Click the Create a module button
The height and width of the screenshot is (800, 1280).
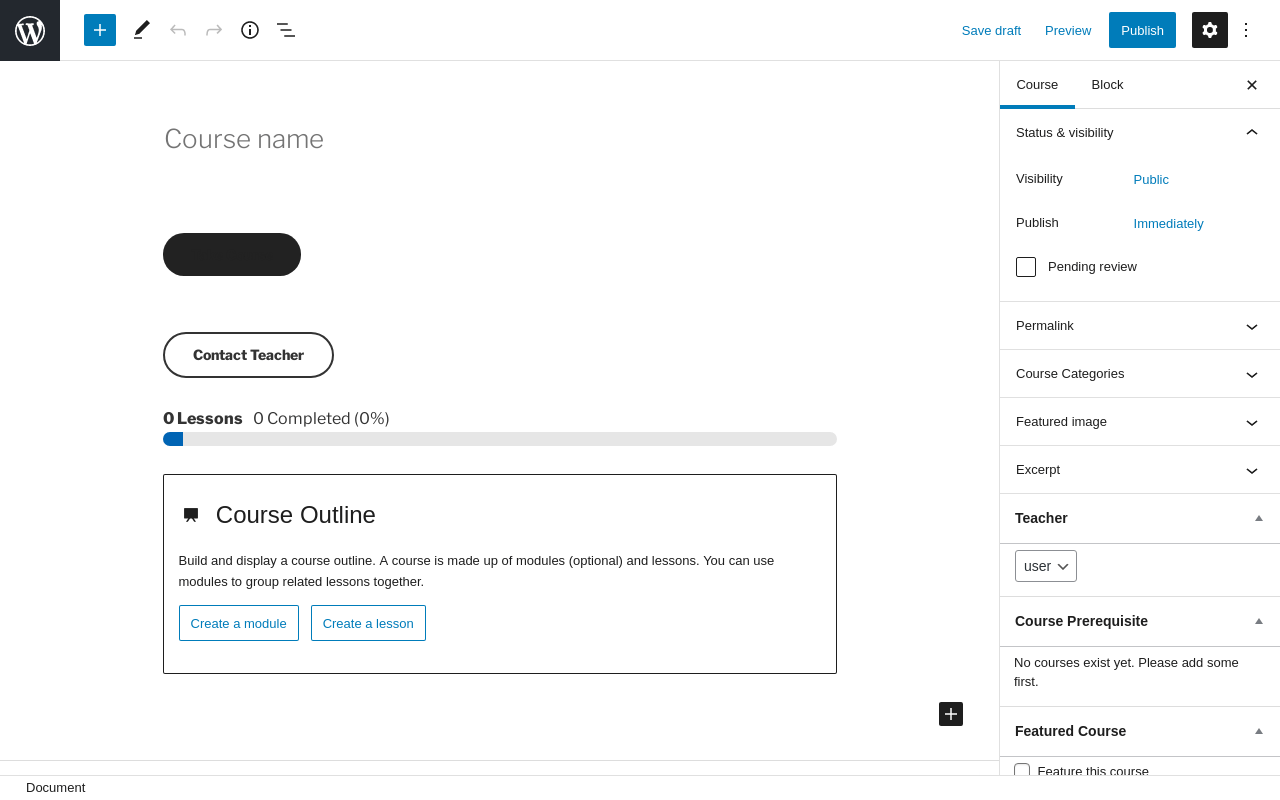pos(239,623)
